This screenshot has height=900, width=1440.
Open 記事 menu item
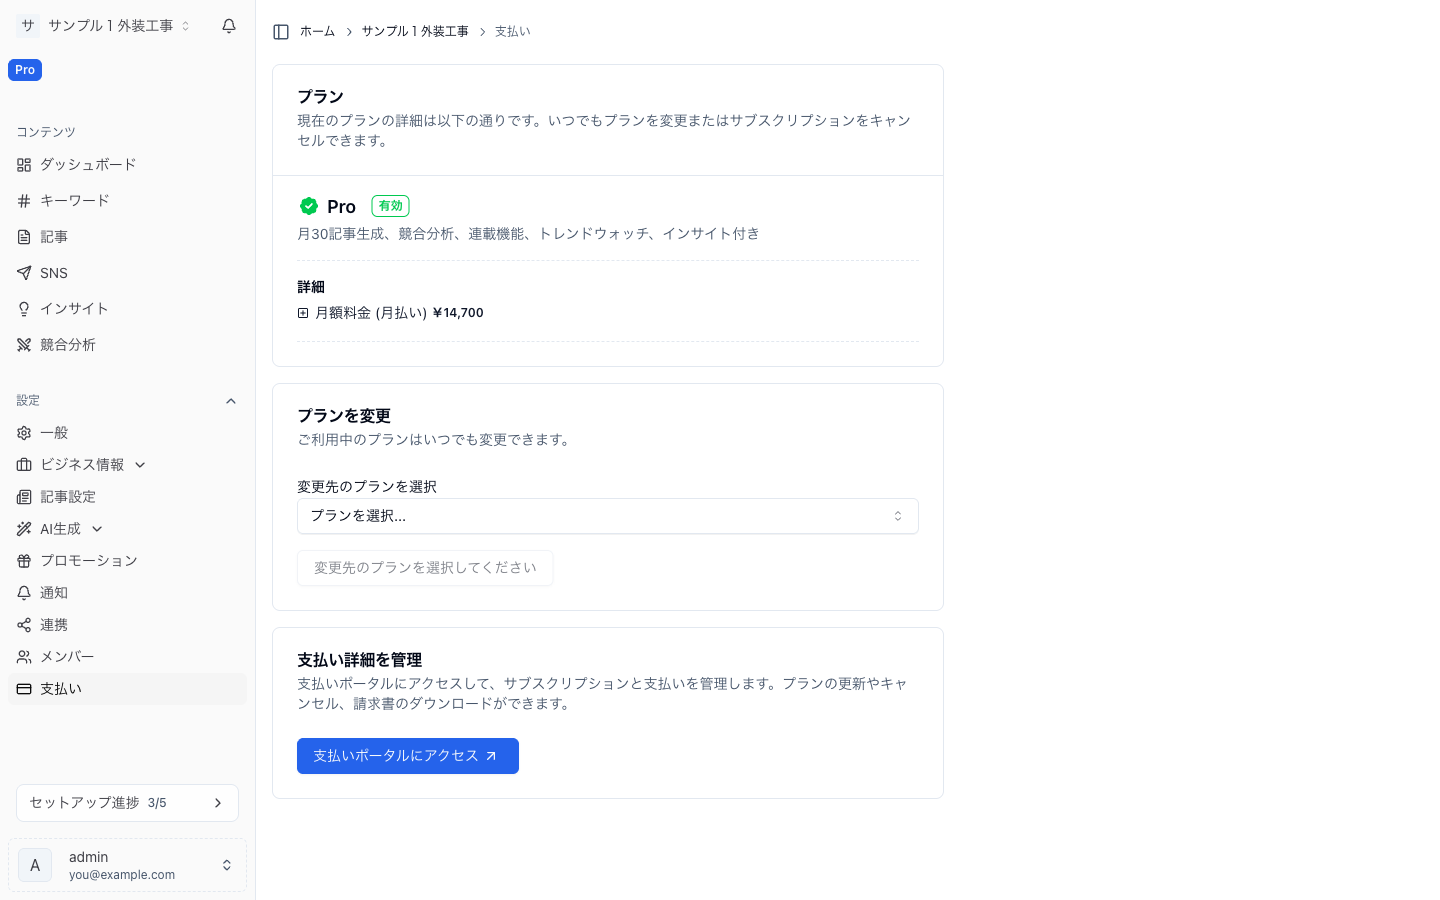pyautogui.click(x=127, y=237)
